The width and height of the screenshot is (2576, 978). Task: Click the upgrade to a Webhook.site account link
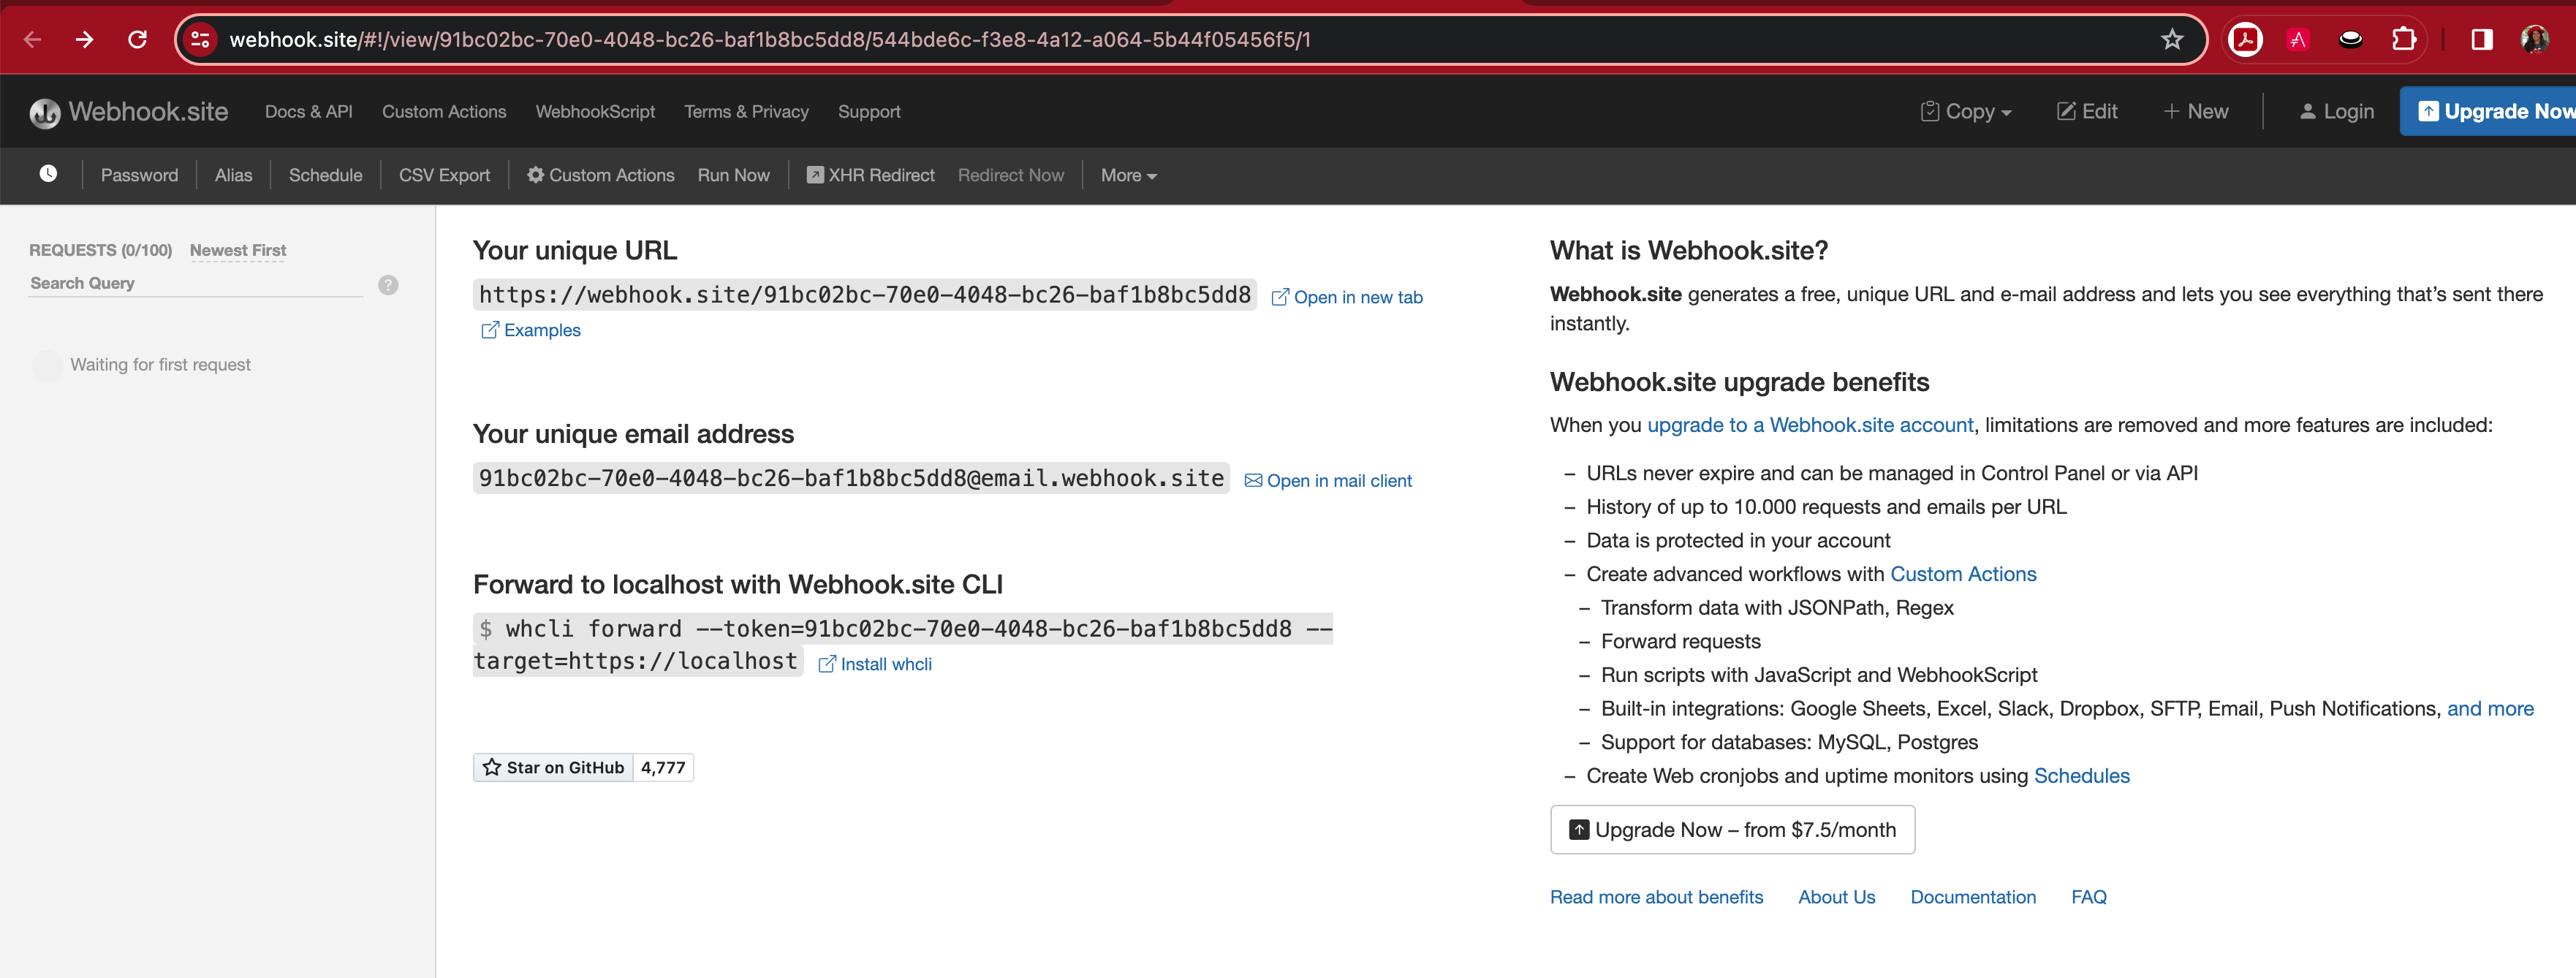tap(1811, 424)
